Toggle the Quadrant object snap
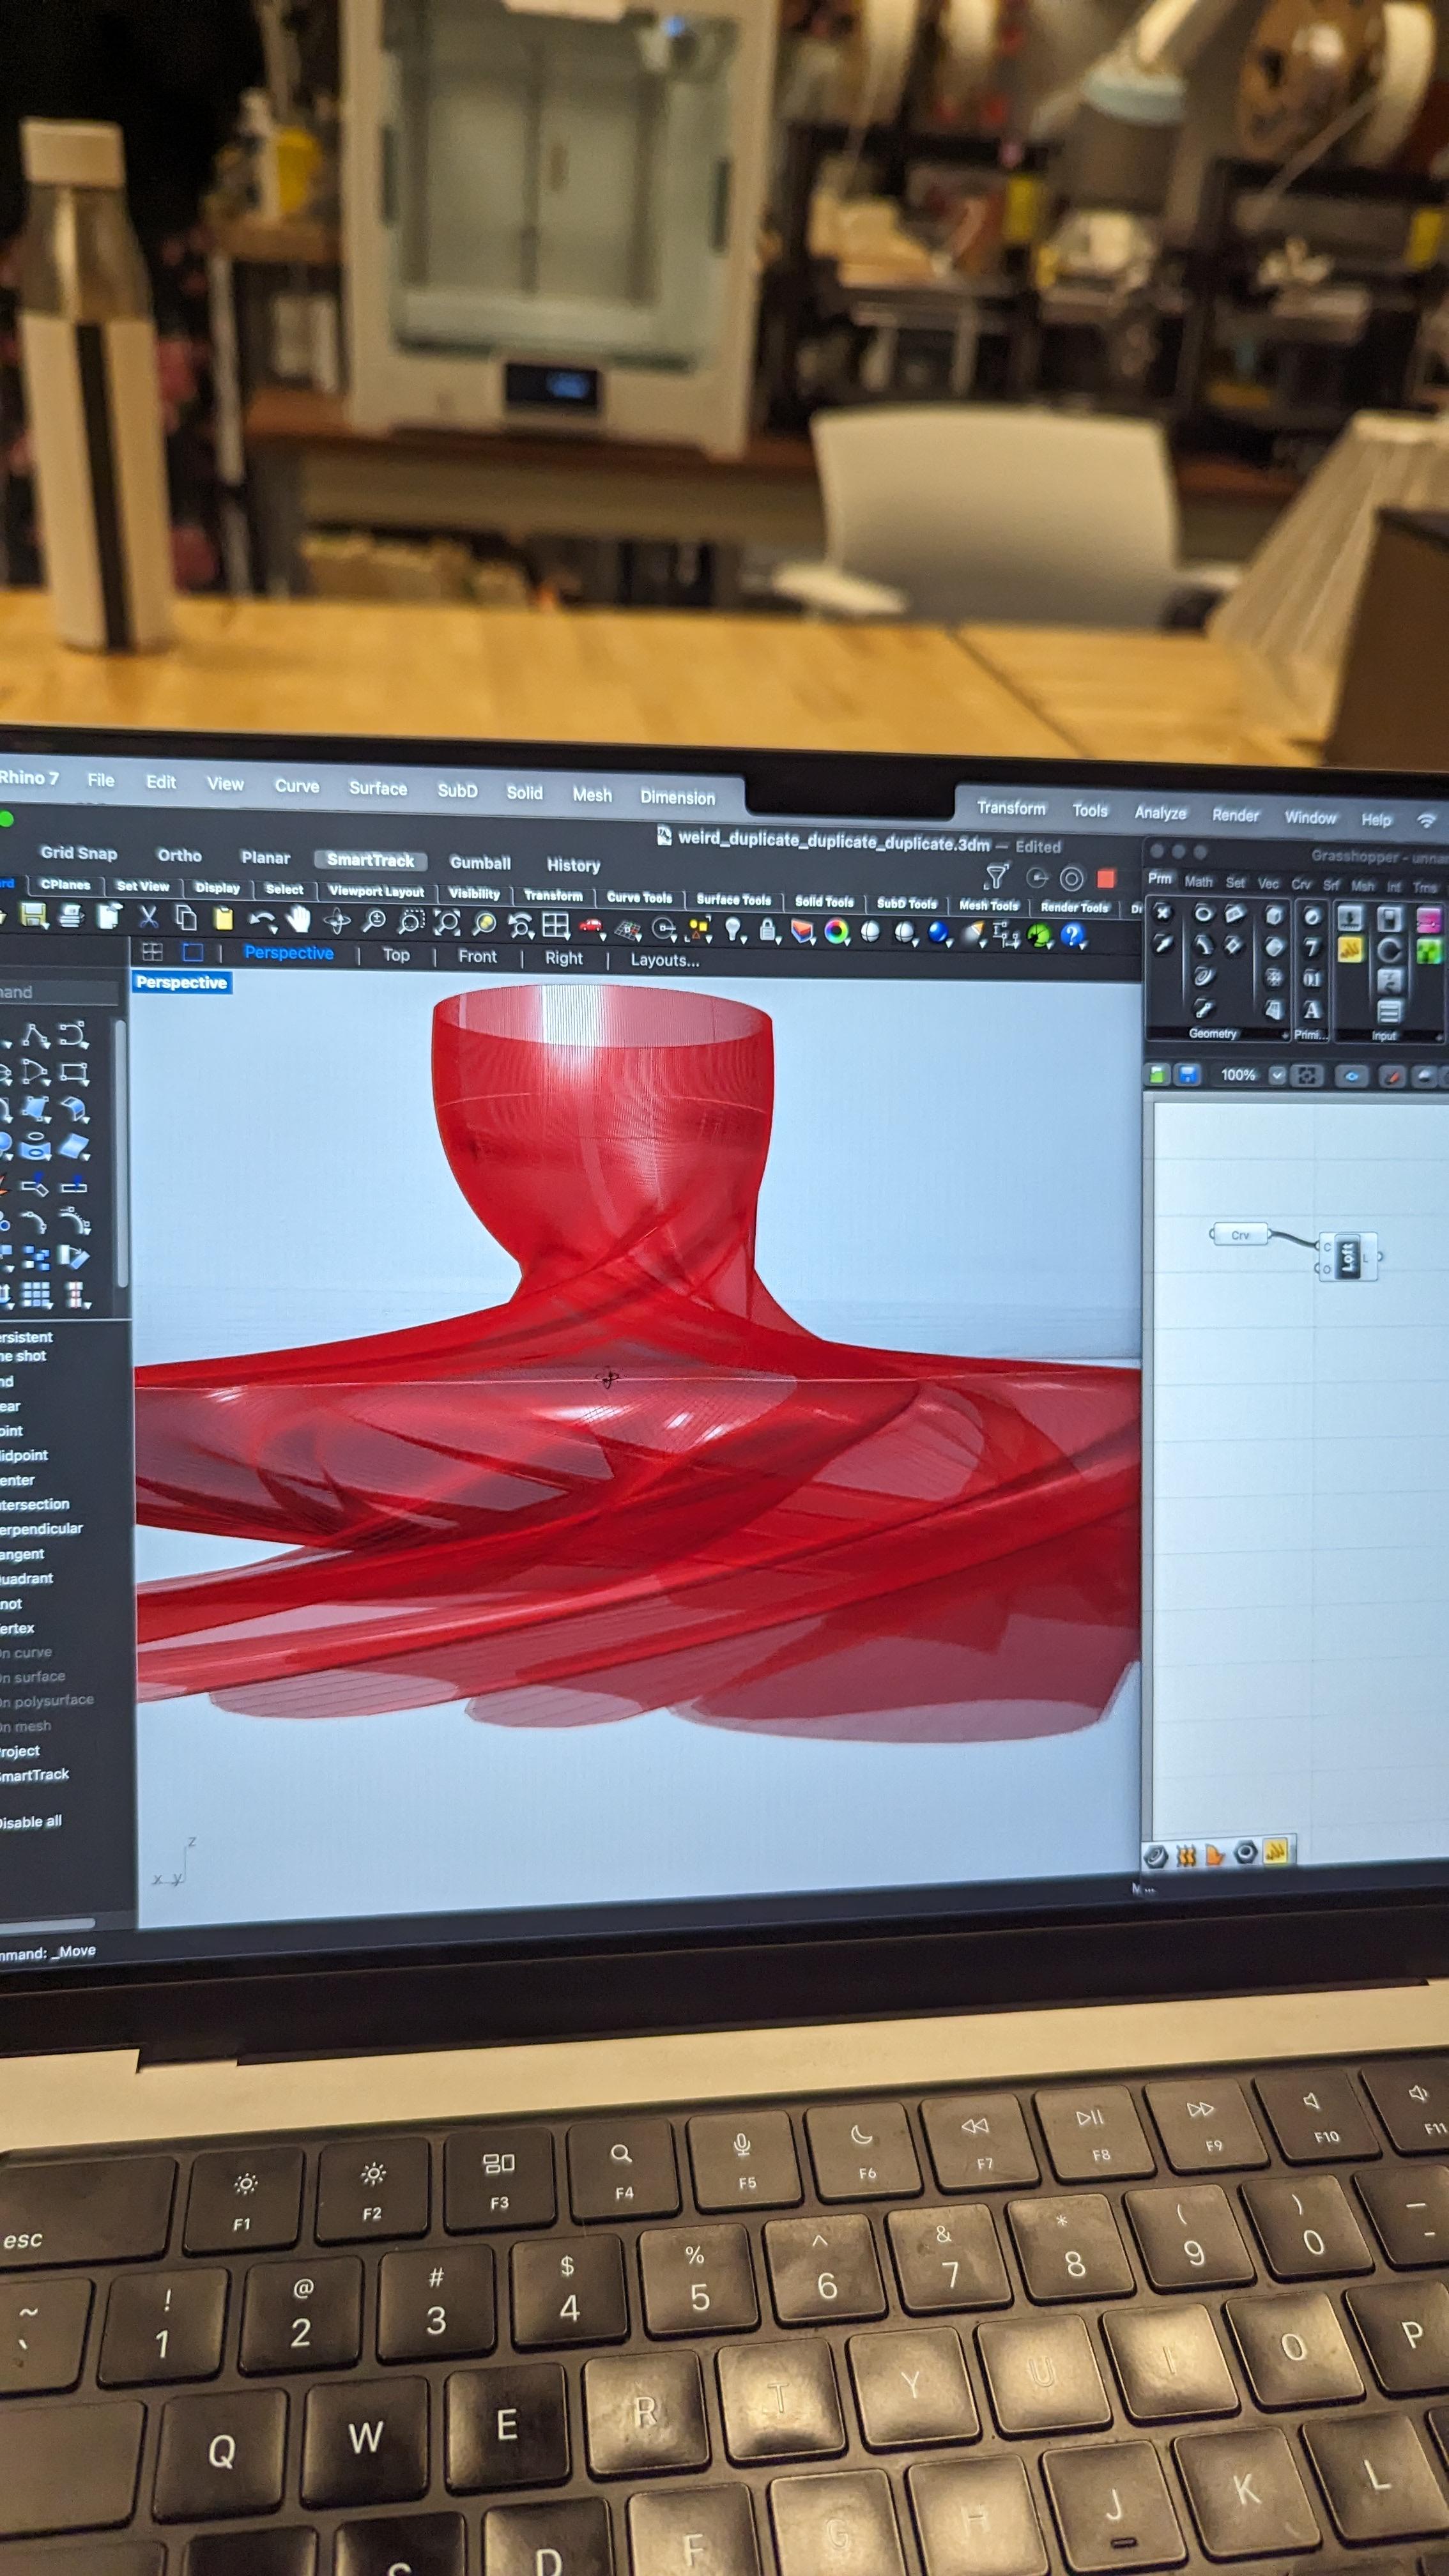The height and width of the screenshot is (2576, 1449). tap(27, 1578)
